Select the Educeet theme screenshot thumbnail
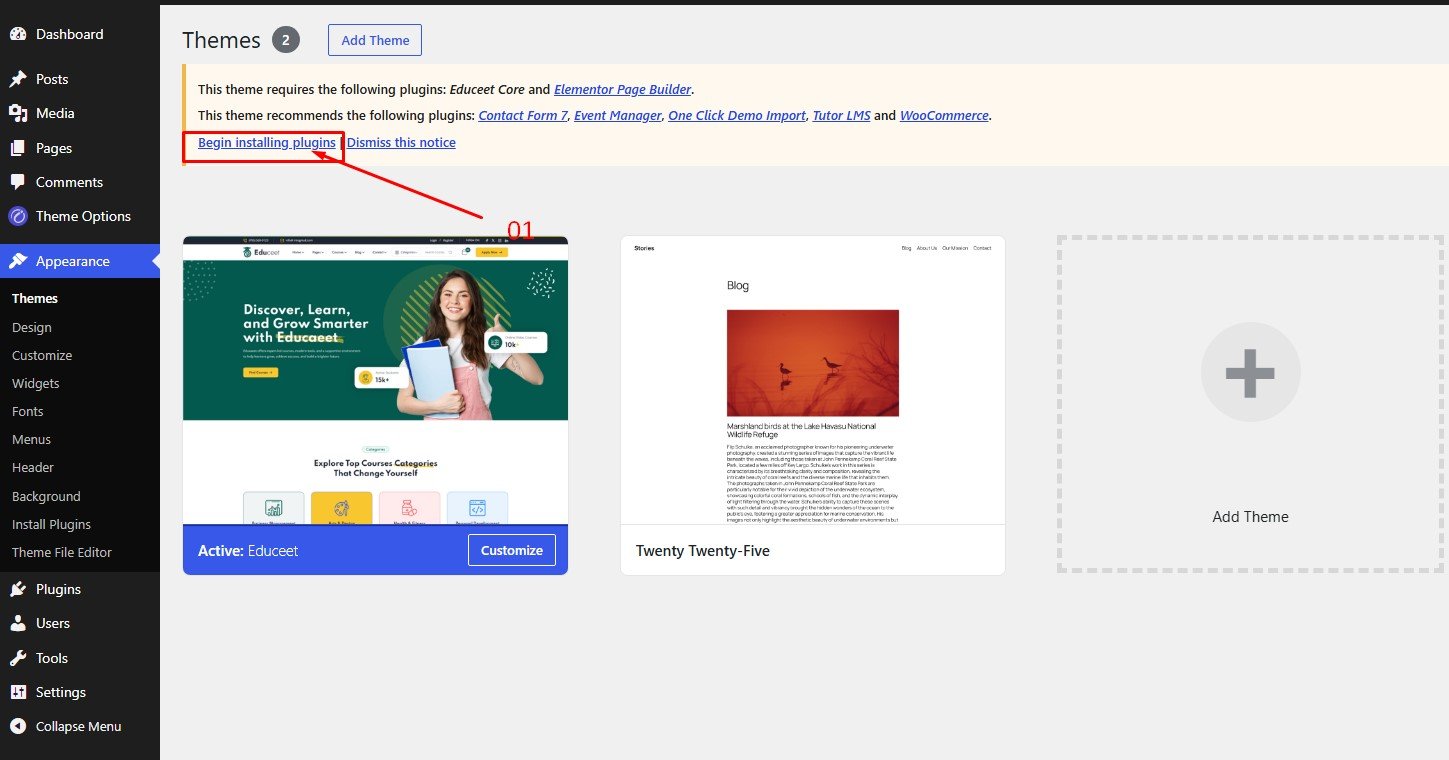This screenshot has height=760, width=1449. (375, 380)
